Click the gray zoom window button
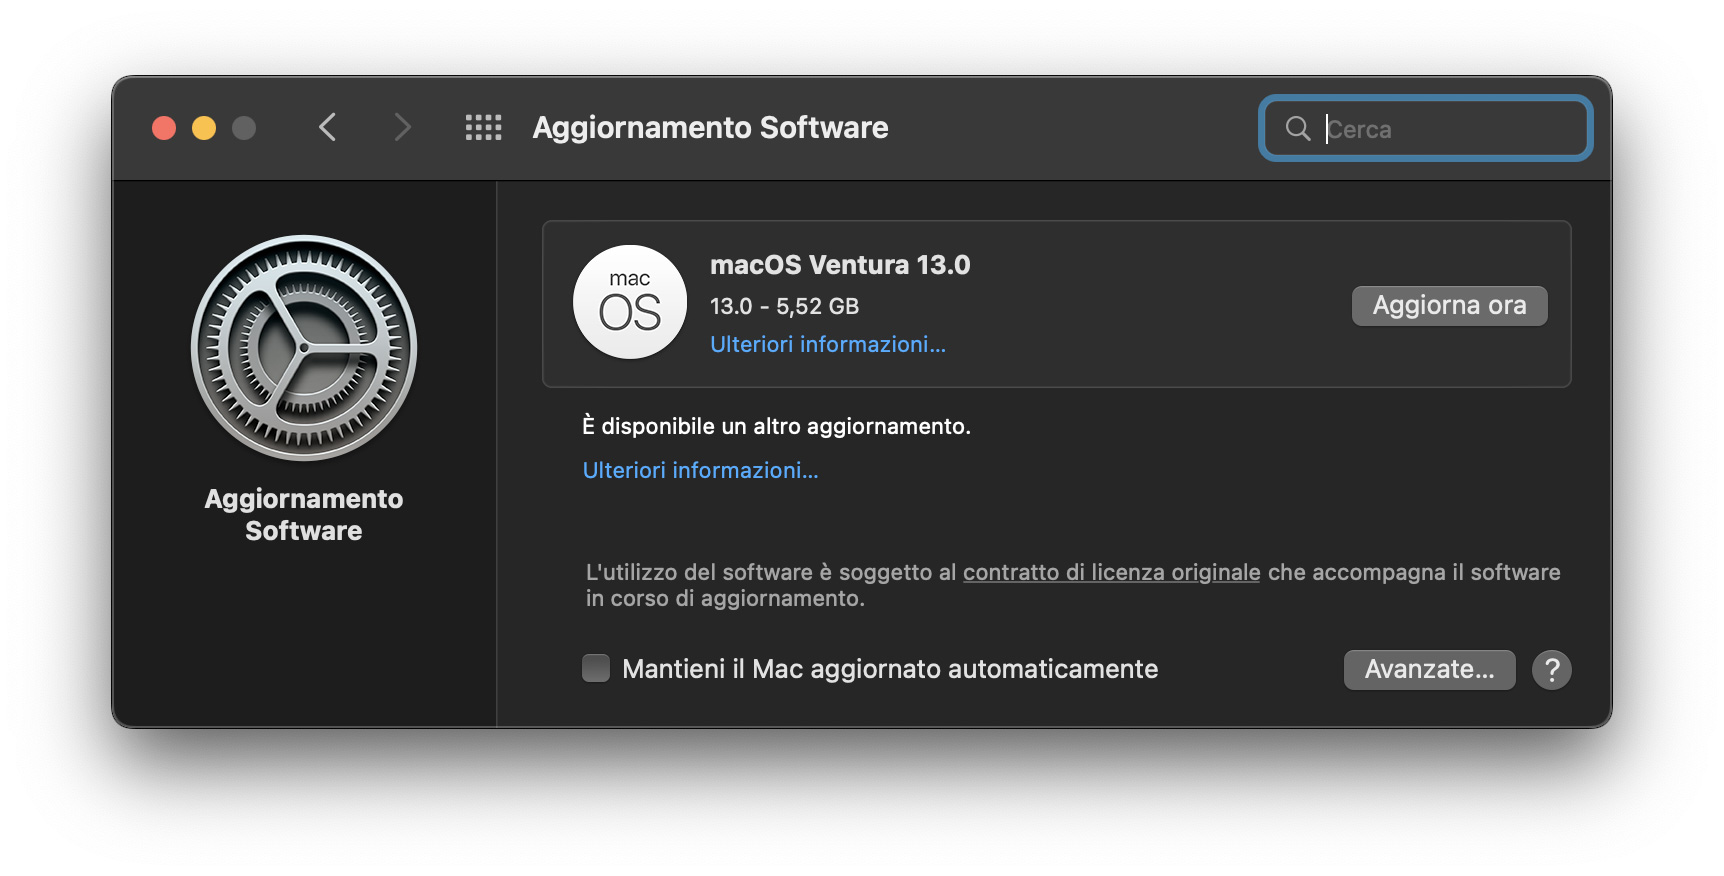 coord(244,128)
